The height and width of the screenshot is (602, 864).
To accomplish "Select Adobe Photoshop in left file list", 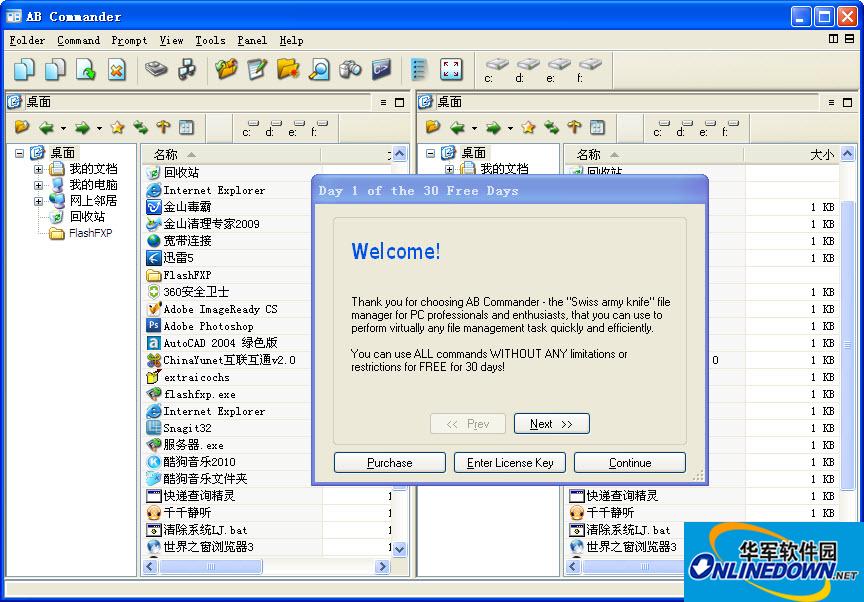I will pyautogui.click(x=208, y=326).
